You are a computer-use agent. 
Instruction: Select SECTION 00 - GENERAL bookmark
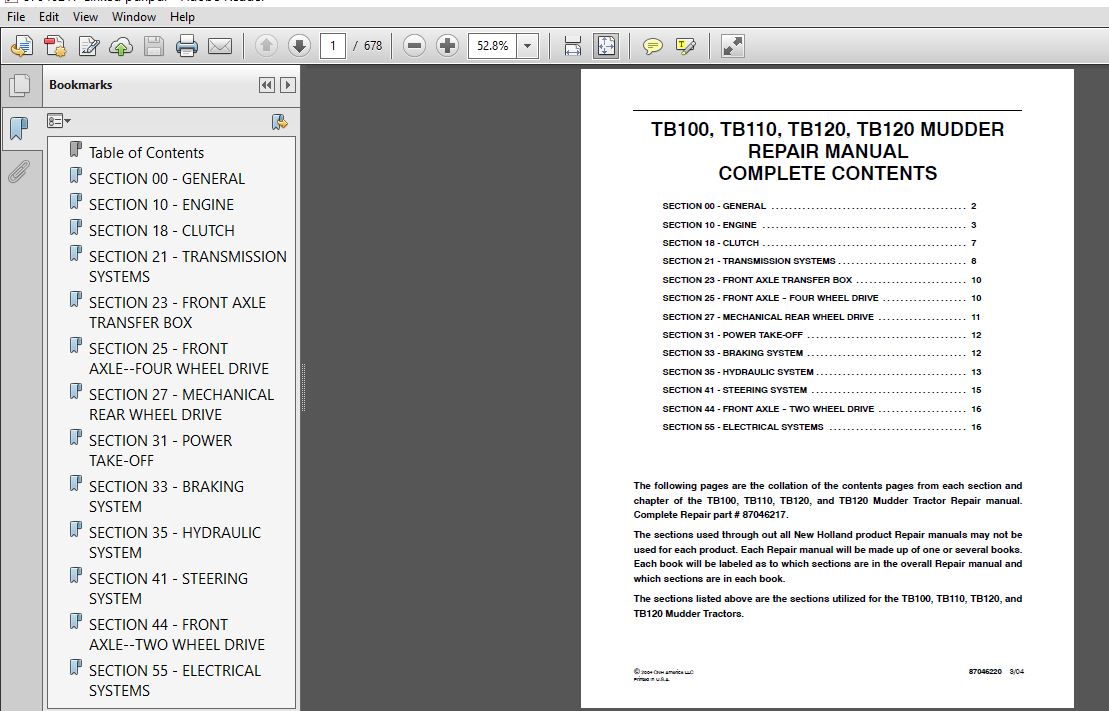click(166, 179)
